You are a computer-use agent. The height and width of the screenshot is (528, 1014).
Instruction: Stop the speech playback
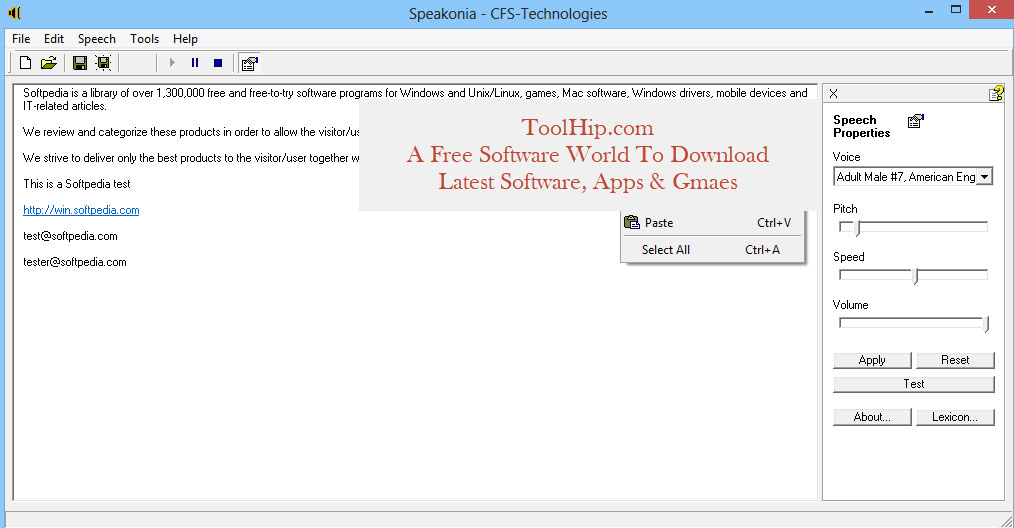[x=218, y=63]
